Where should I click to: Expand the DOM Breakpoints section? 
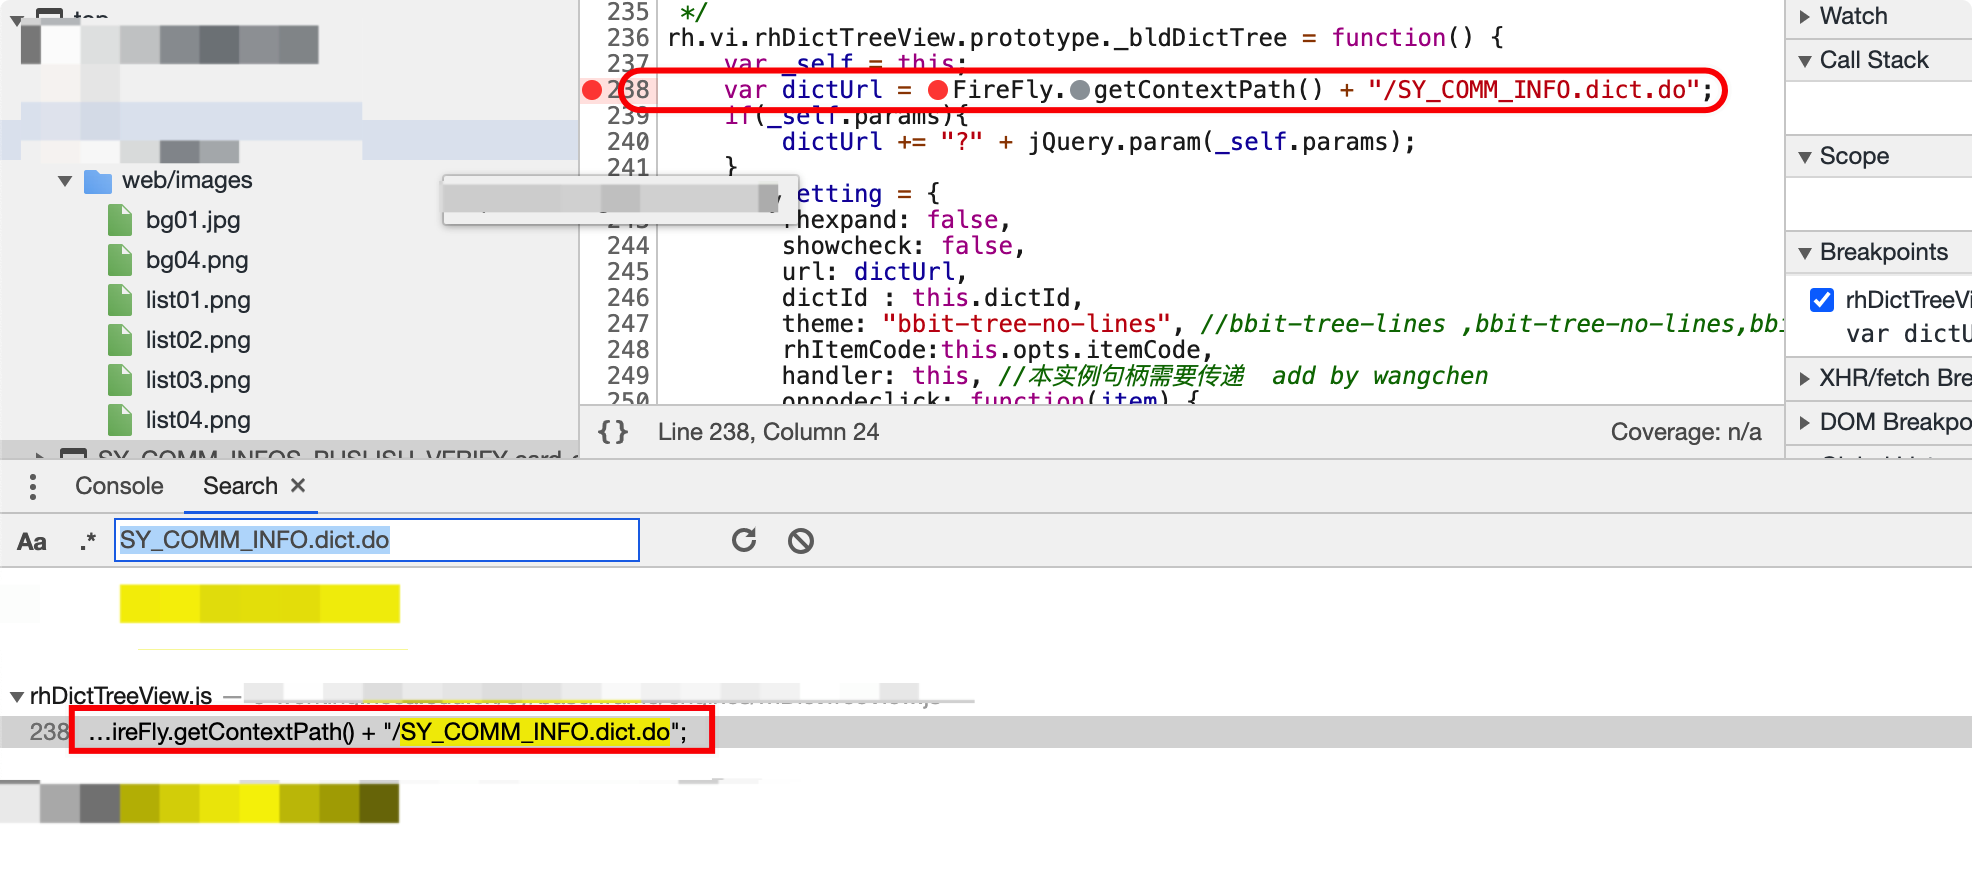coord(1805,422)
